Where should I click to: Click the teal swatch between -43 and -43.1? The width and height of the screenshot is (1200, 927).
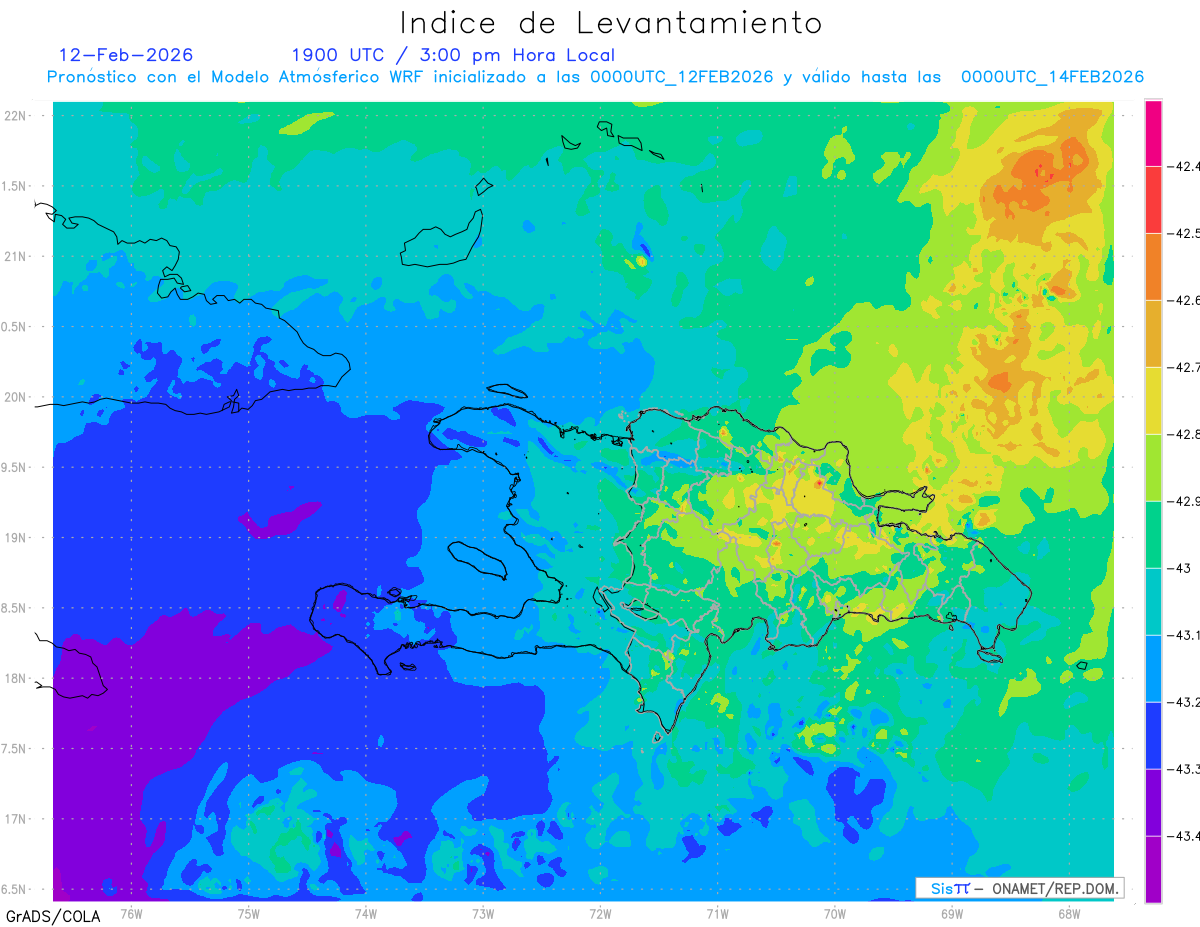(1153, 601)
